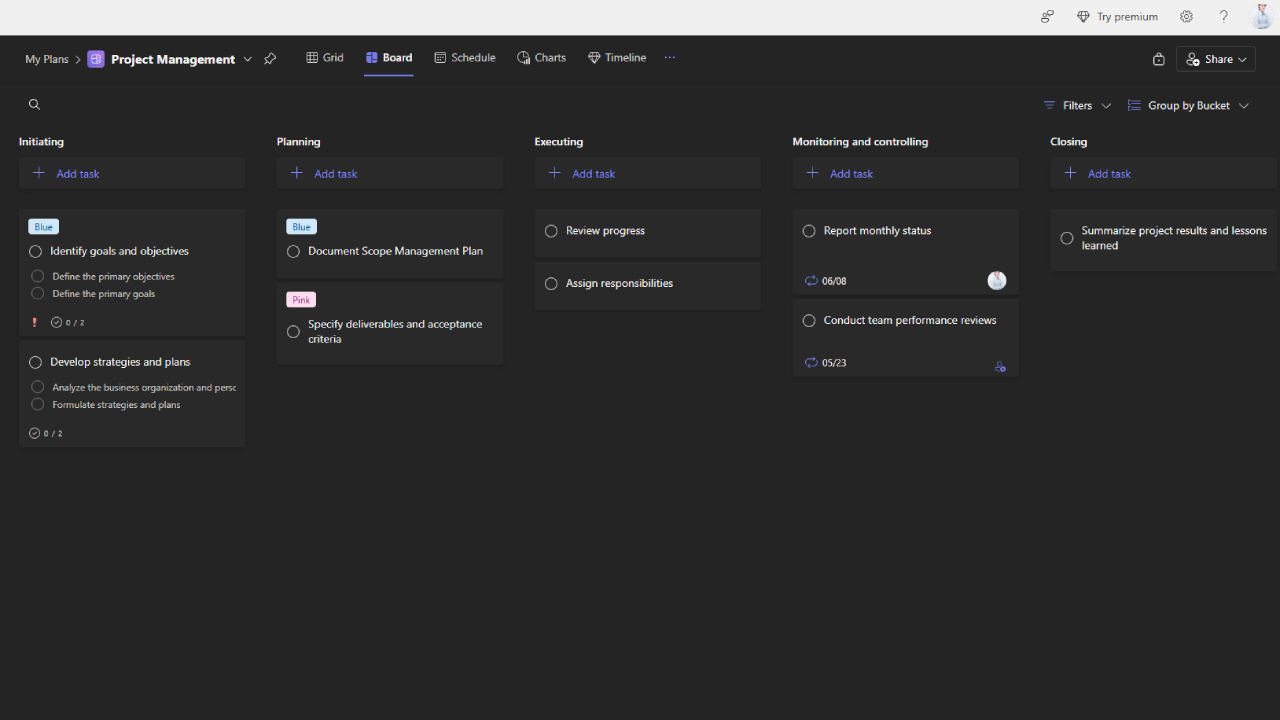Click Blue label on Document Scope card

(301, 227)
